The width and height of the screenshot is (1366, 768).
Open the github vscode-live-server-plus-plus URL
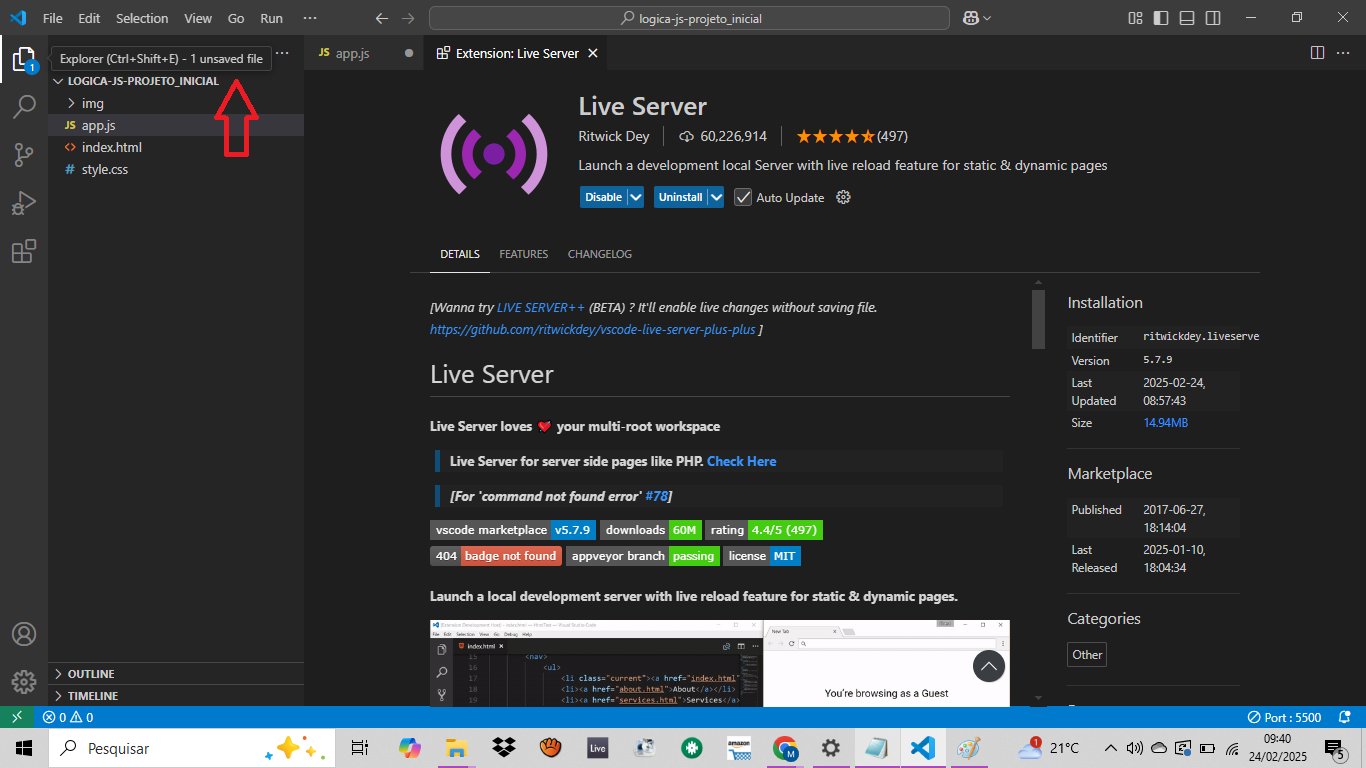[x=593, y=329]
